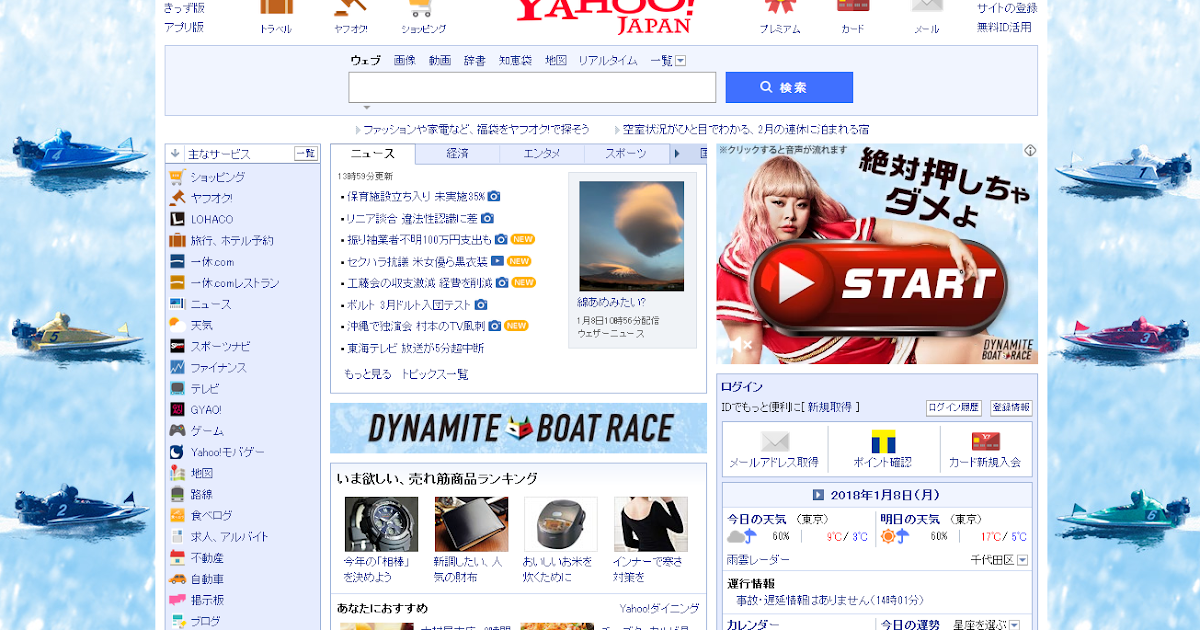Open the トピックス一覧 link
This screenshot has height=630, width=1200.
coord(434,374)
